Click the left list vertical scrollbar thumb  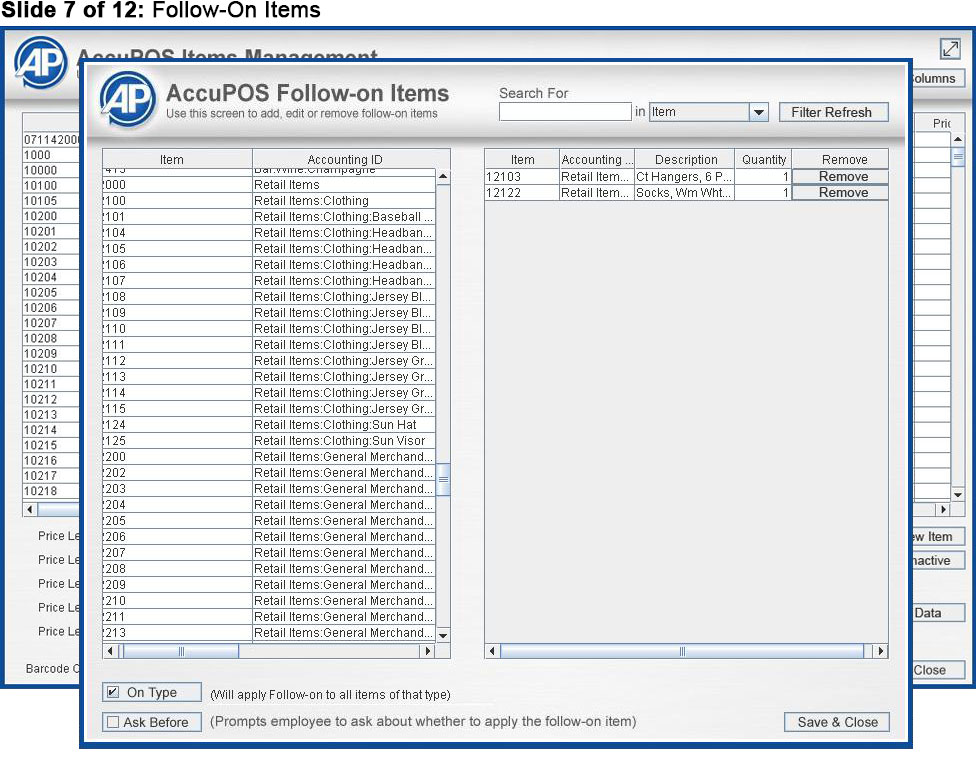pos(443,479)
